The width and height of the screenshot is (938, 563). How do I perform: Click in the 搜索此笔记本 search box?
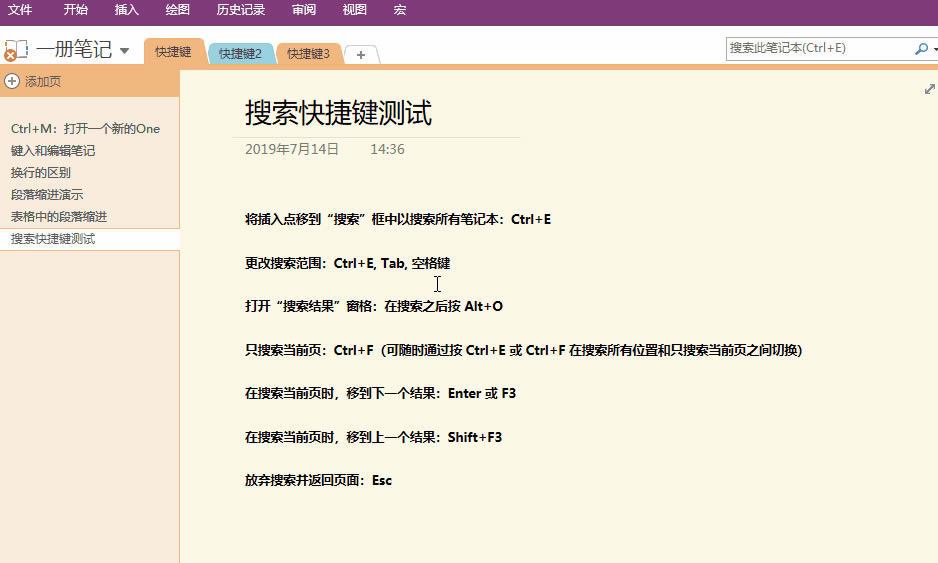(x=815, y=48)
